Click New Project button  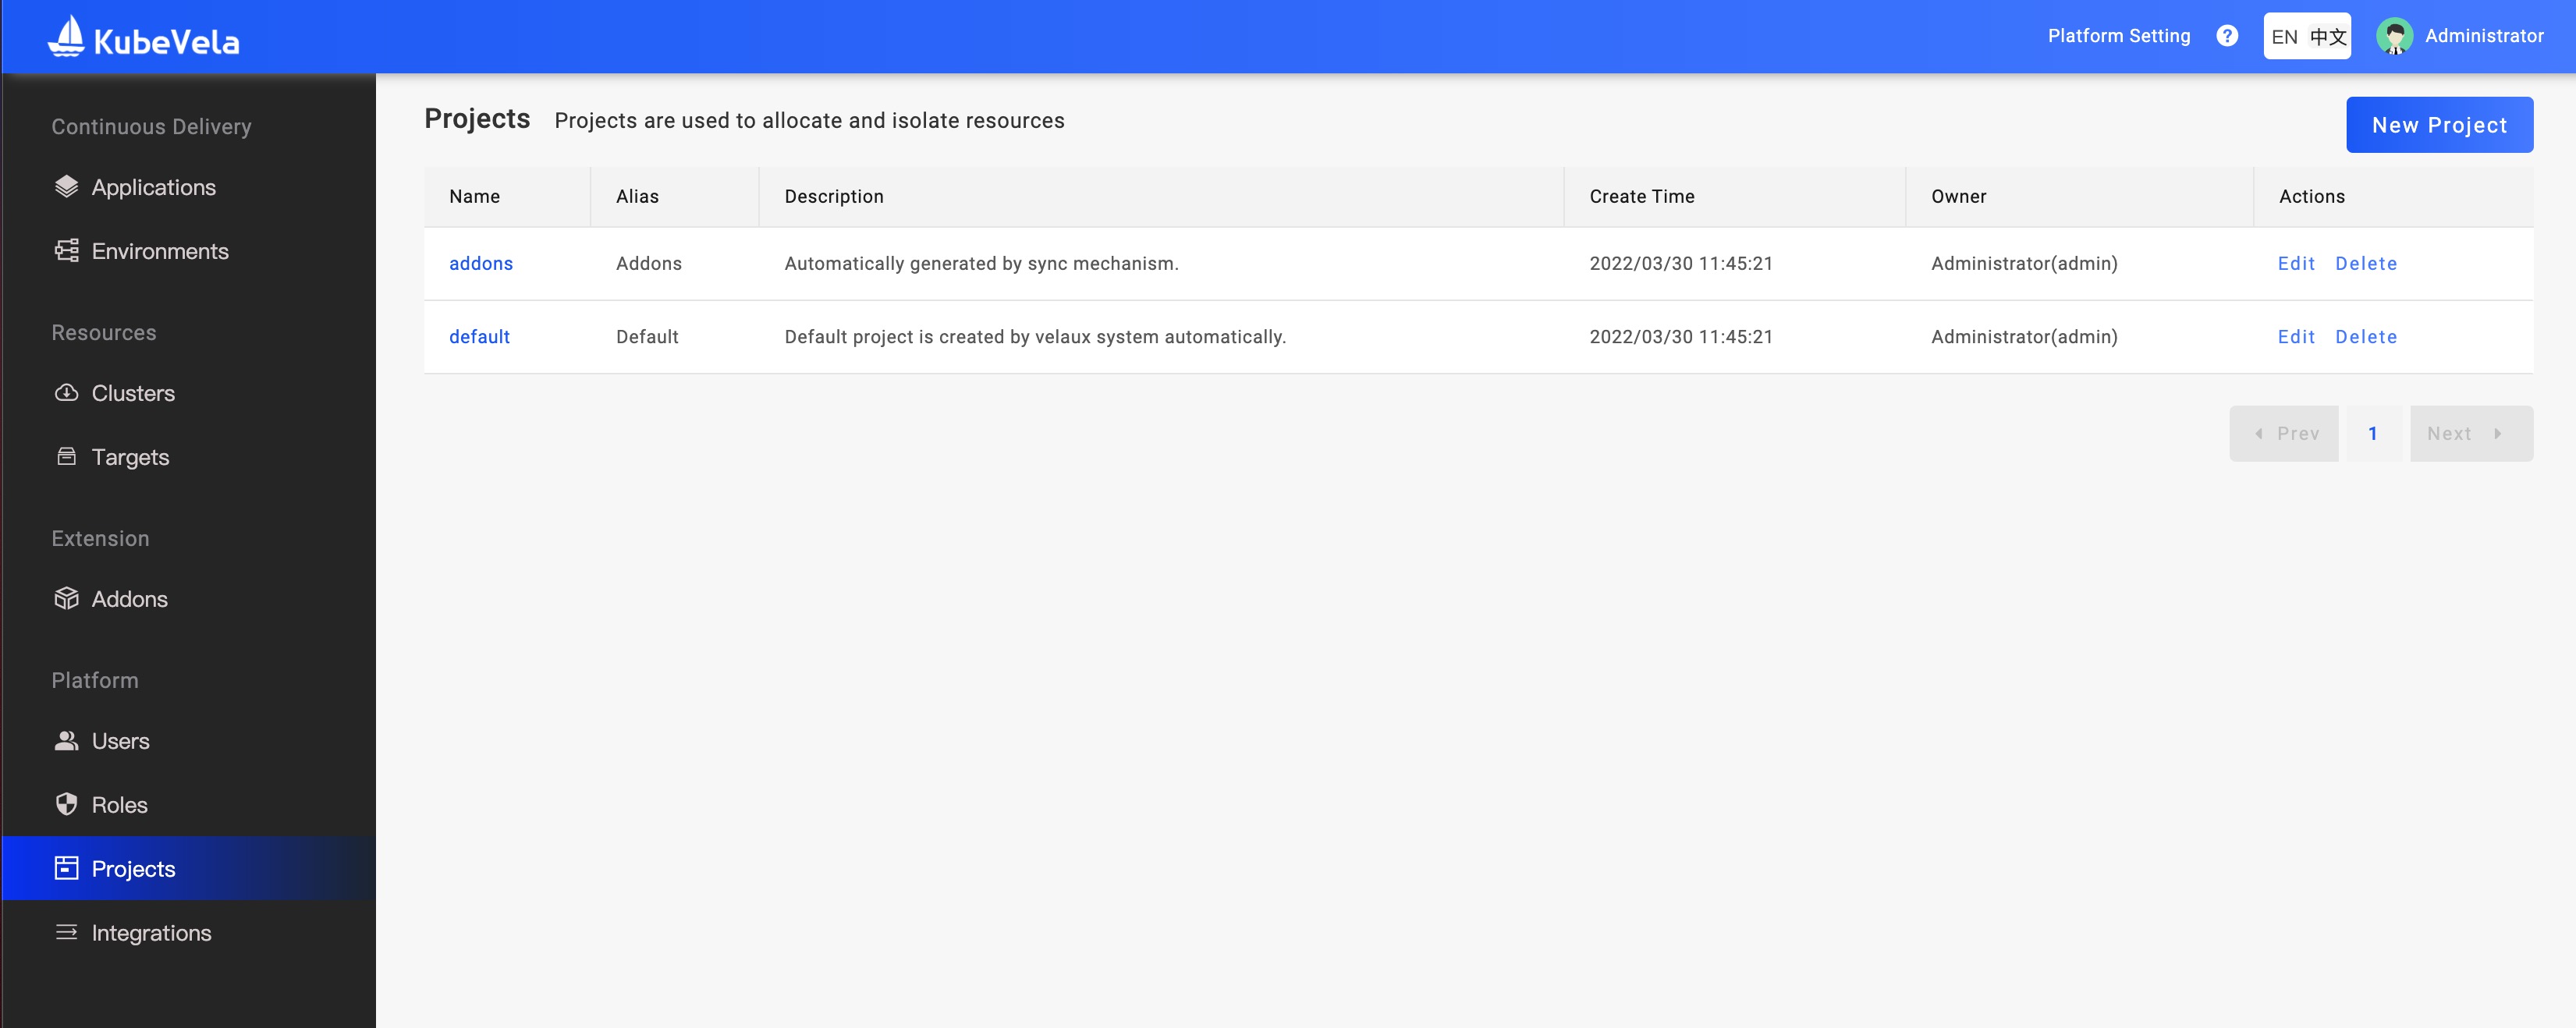tap(2439, 123)
